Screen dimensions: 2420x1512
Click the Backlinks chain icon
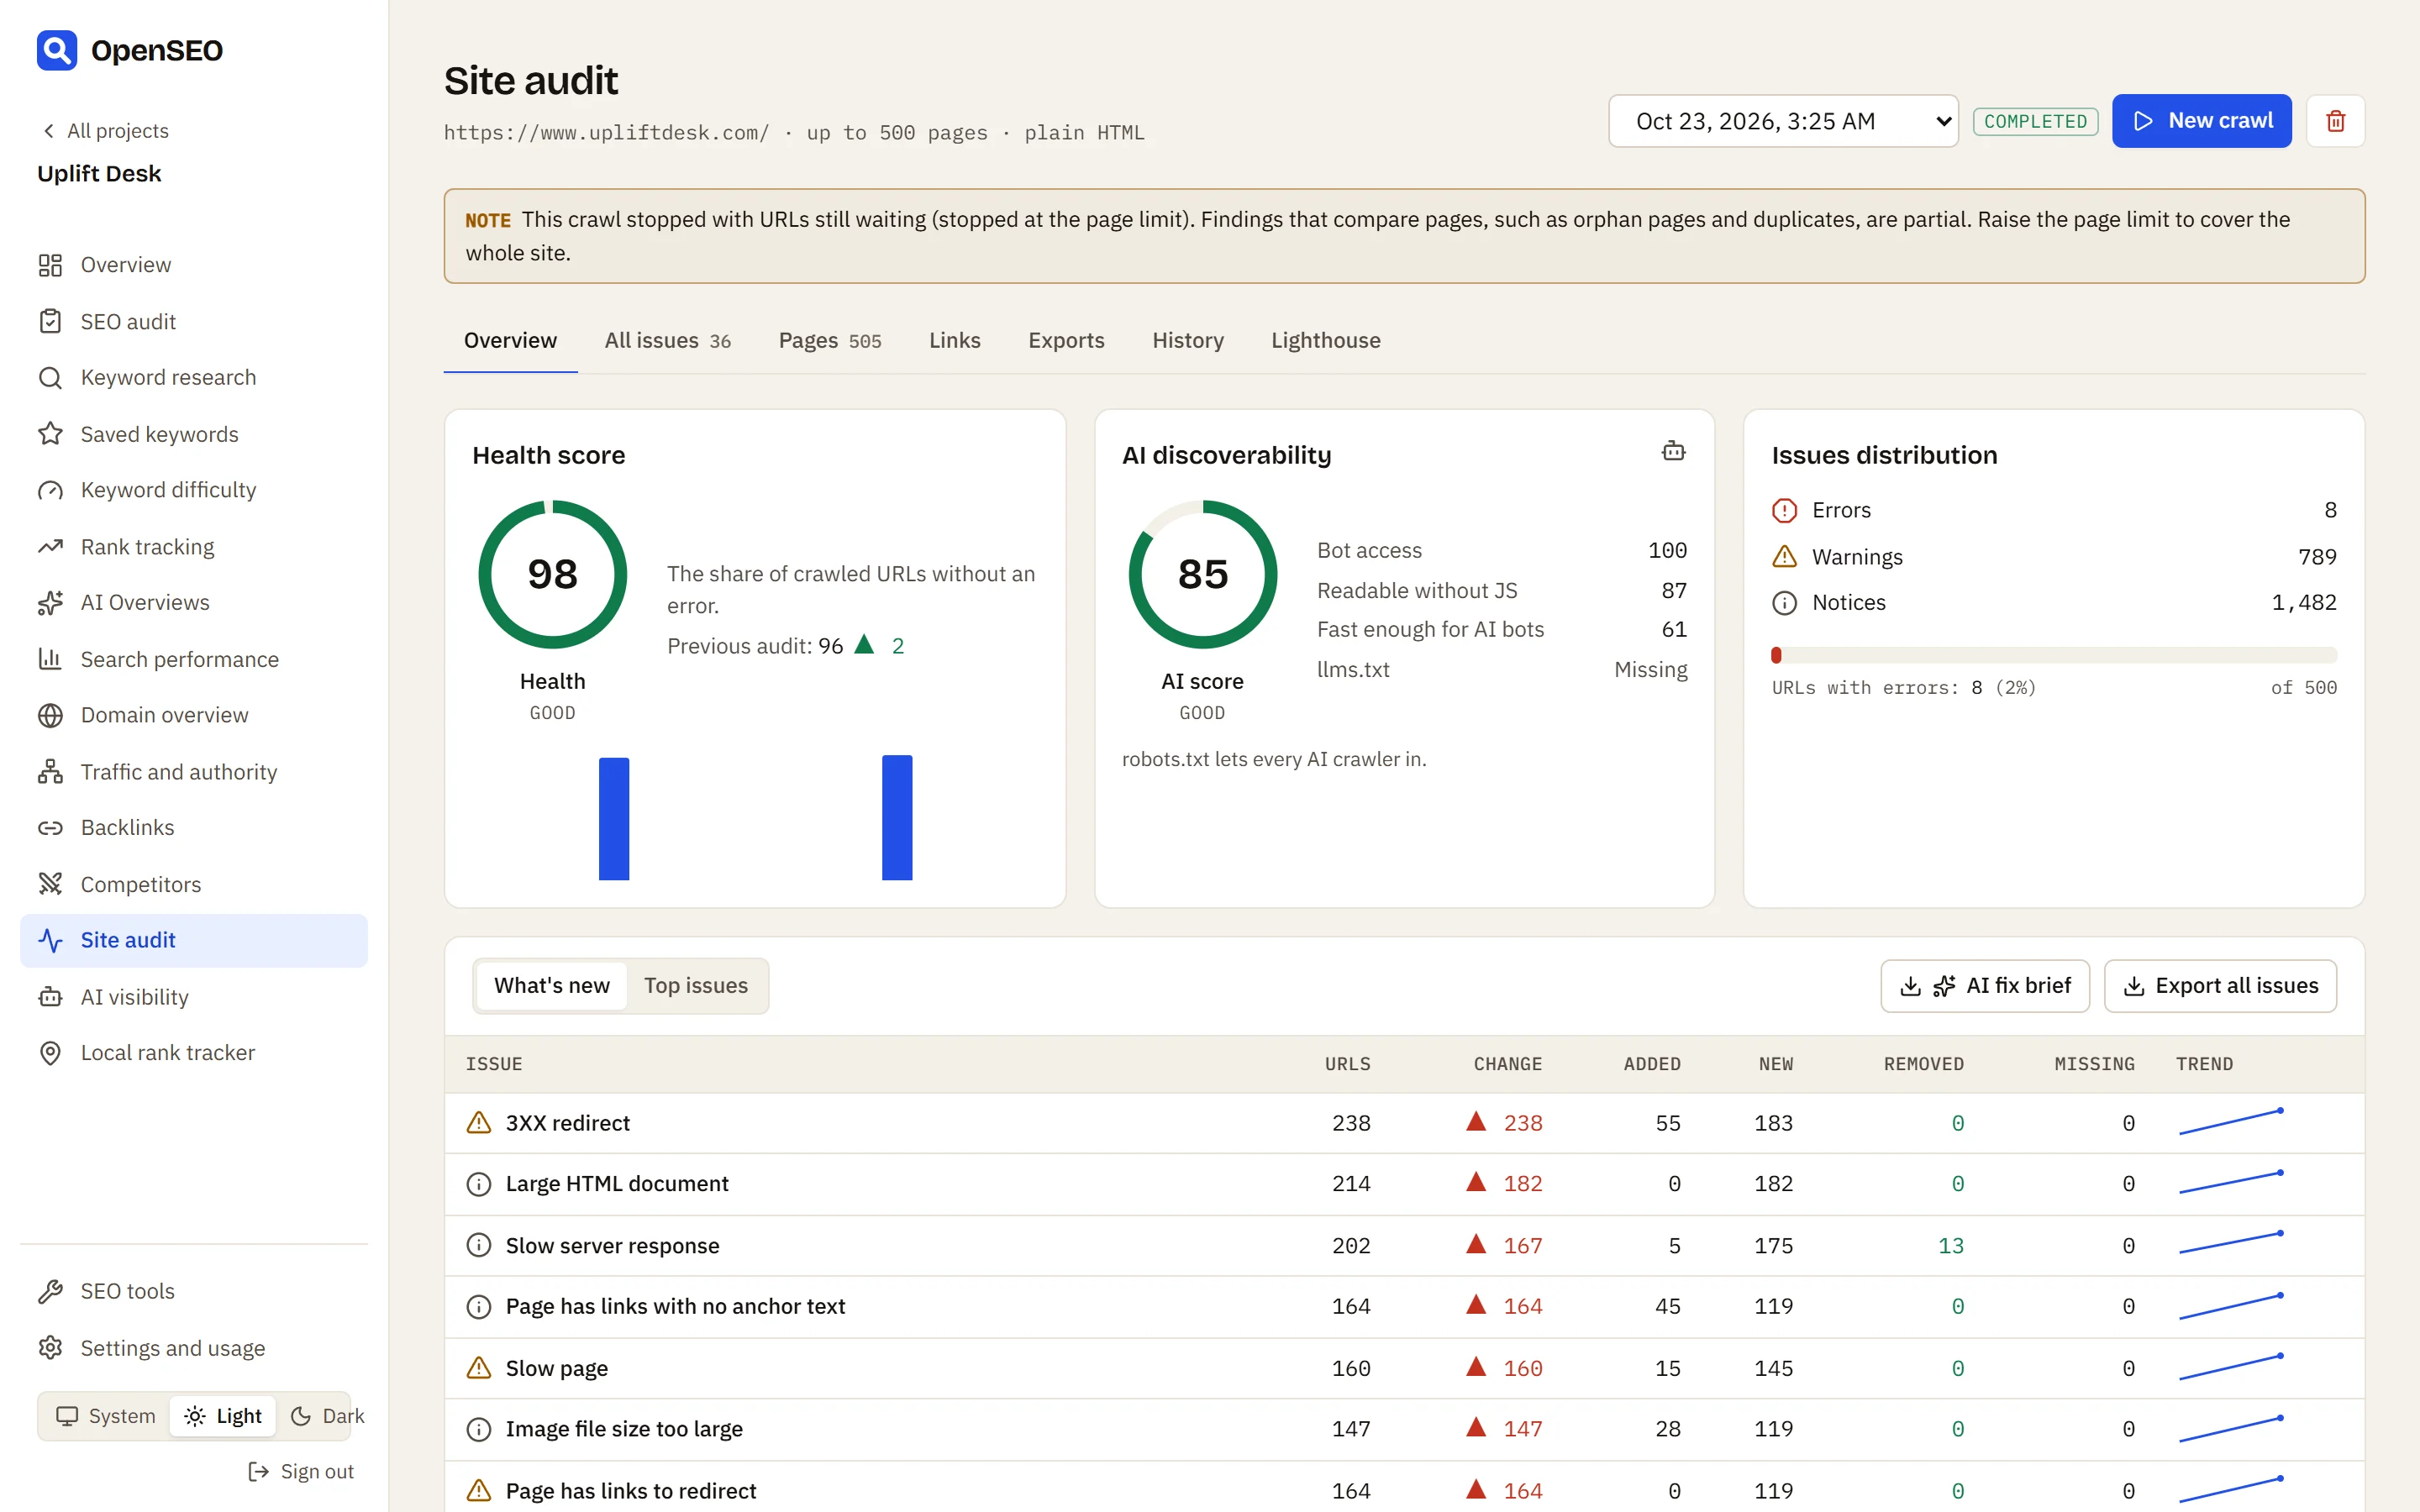tap(50, 828)
